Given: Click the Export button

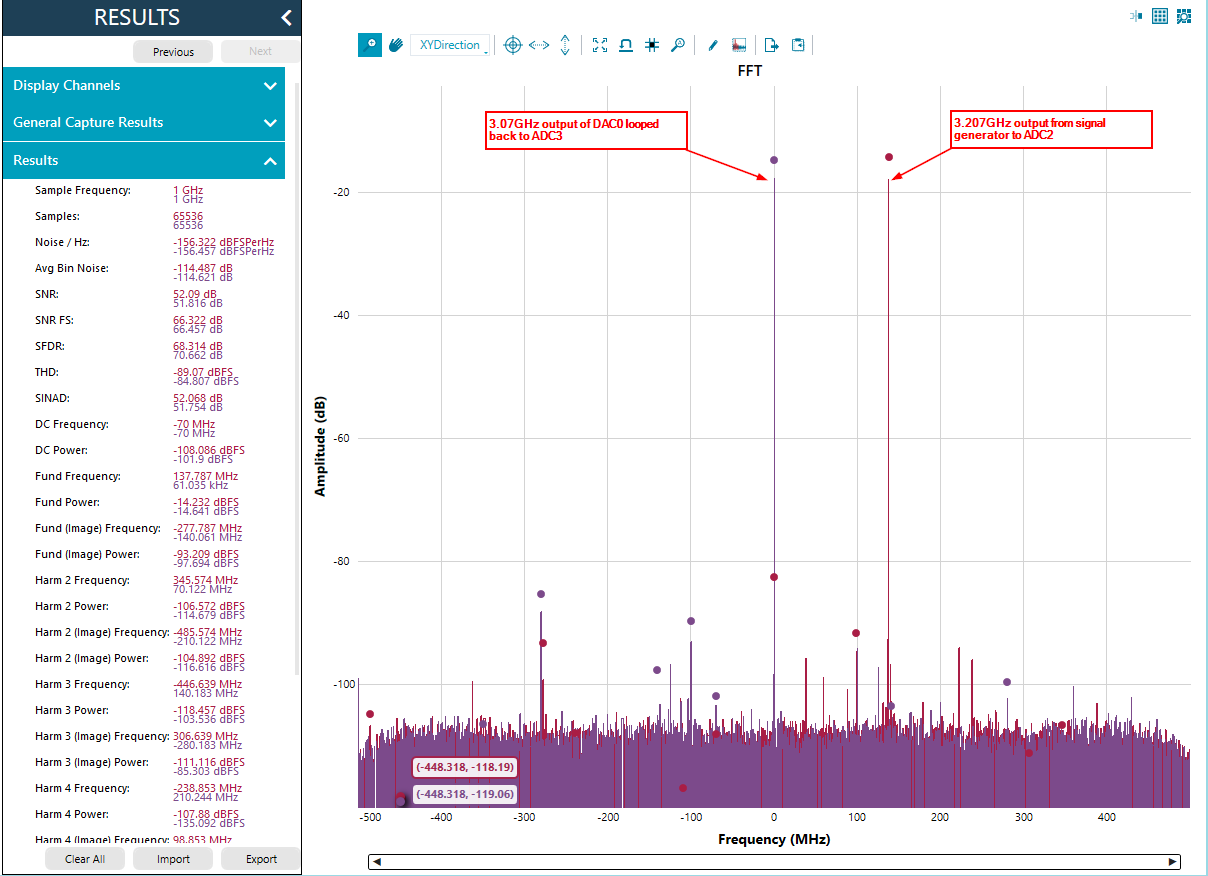Looking at the screenshot, I should pyautogui.click(x=261, y=859).
